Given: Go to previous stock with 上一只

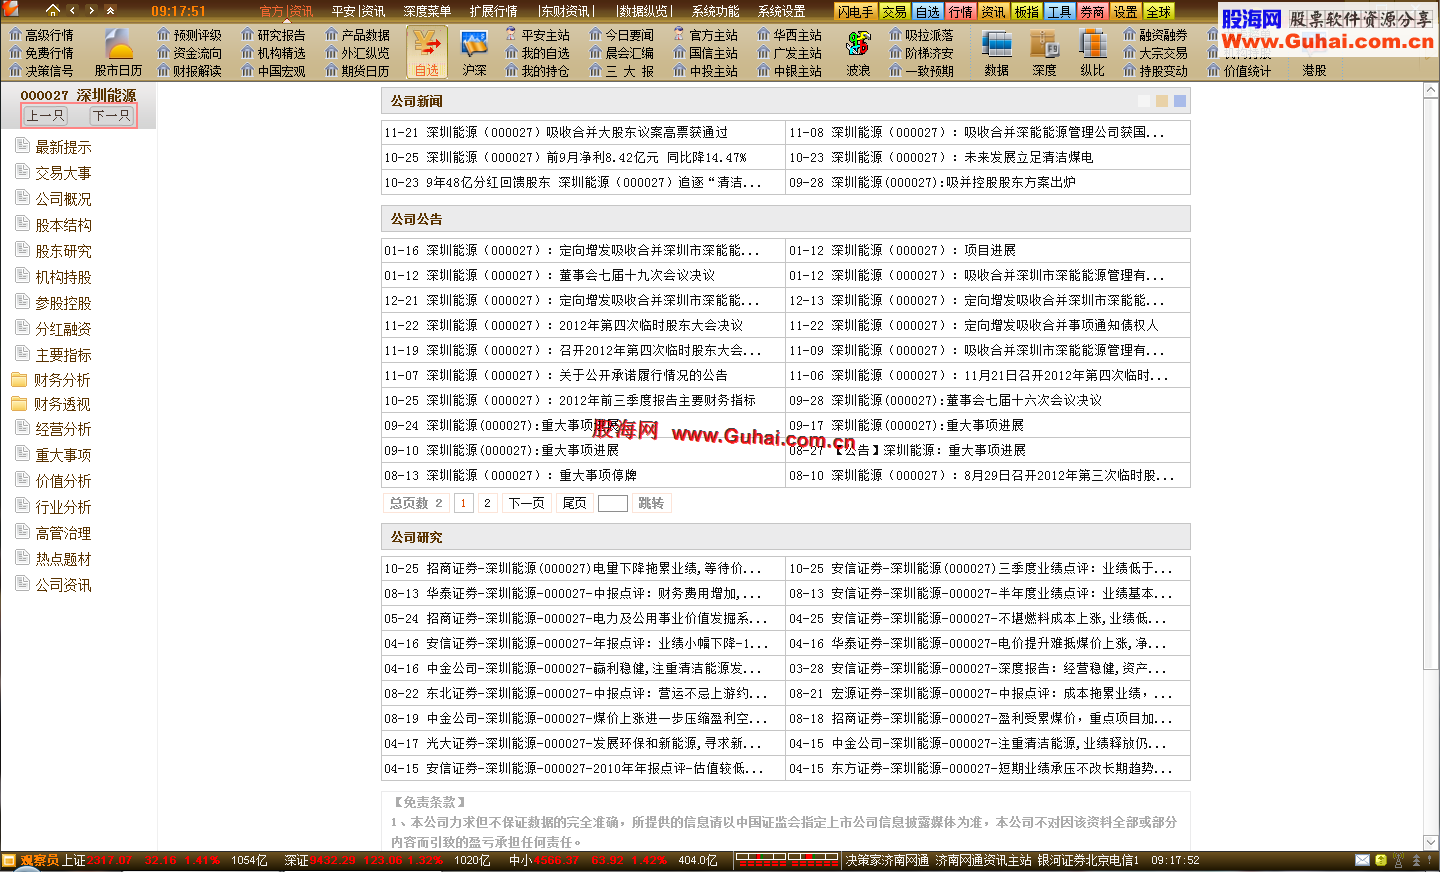Looking at the screenshot, I should click(x=45, y=116).
